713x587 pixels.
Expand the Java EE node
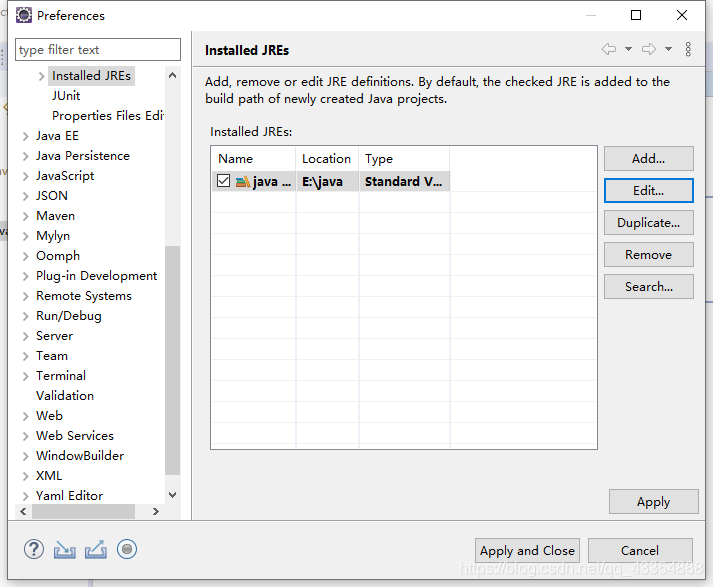(25, 136)
